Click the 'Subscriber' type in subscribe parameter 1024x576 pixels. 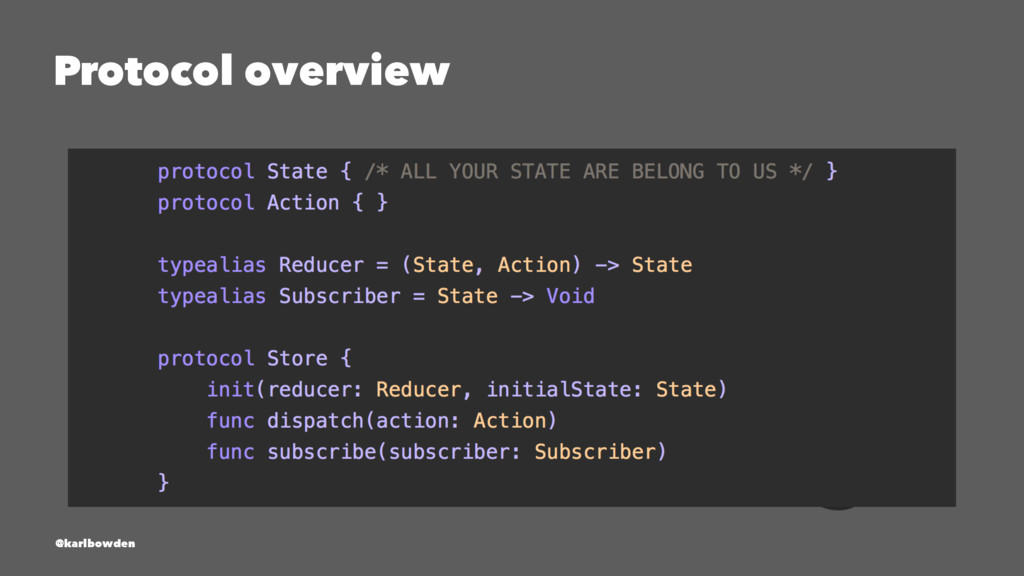(x=595, y=452)
